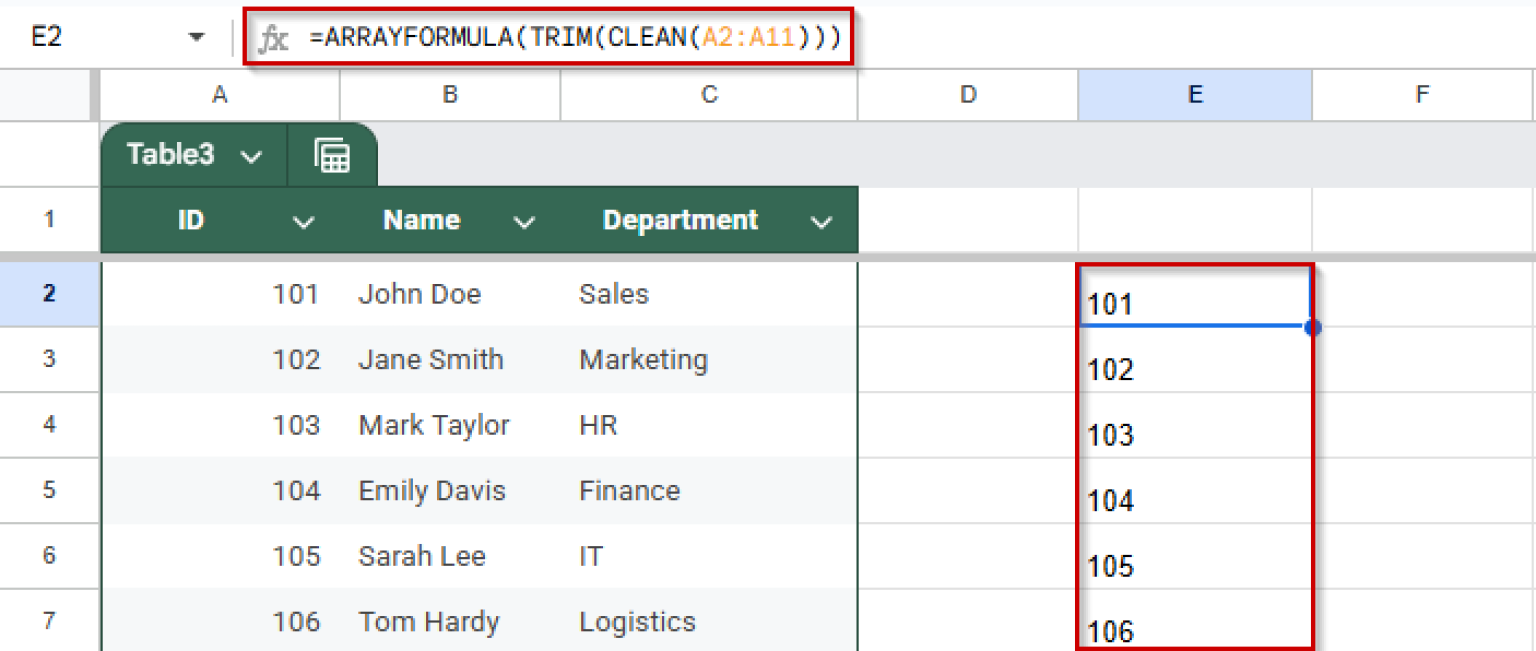1536x651 pixels.
Task: Open the Department column filter dropdown
Action: click(x=822, y=220)
